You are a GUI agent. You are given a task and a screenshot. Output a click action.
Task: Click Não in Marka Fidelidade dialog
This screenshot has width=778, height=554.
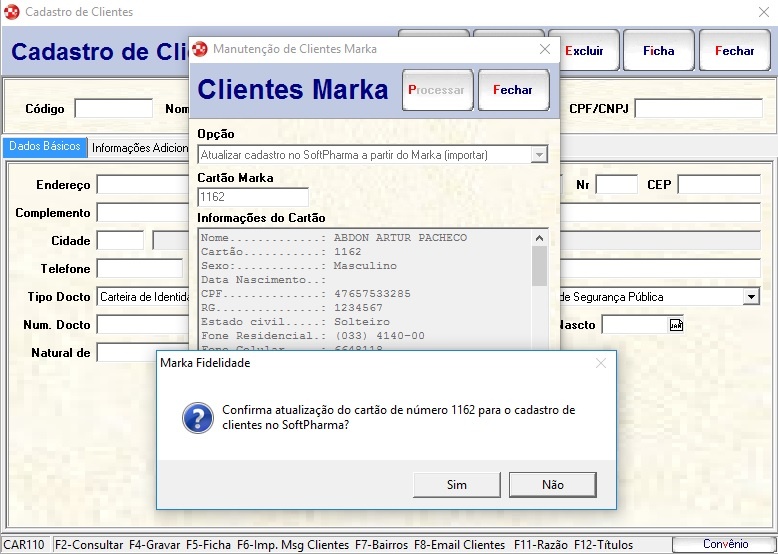(x=553, y=485)
